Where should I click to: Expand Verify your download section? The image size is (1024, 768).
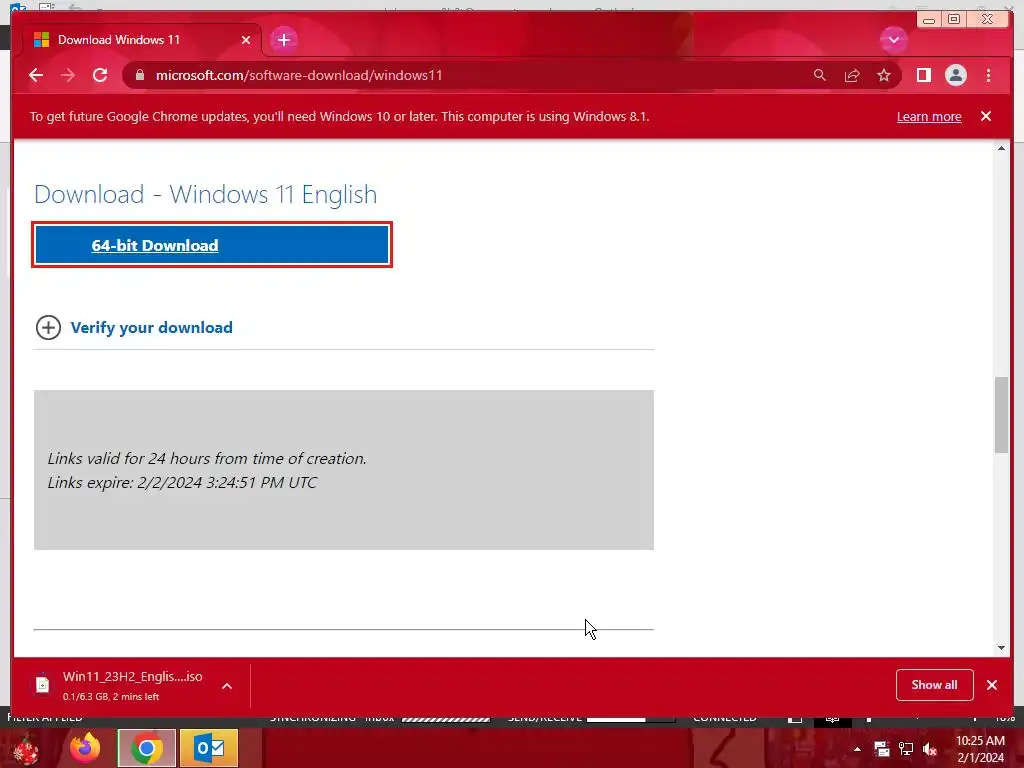48,327
